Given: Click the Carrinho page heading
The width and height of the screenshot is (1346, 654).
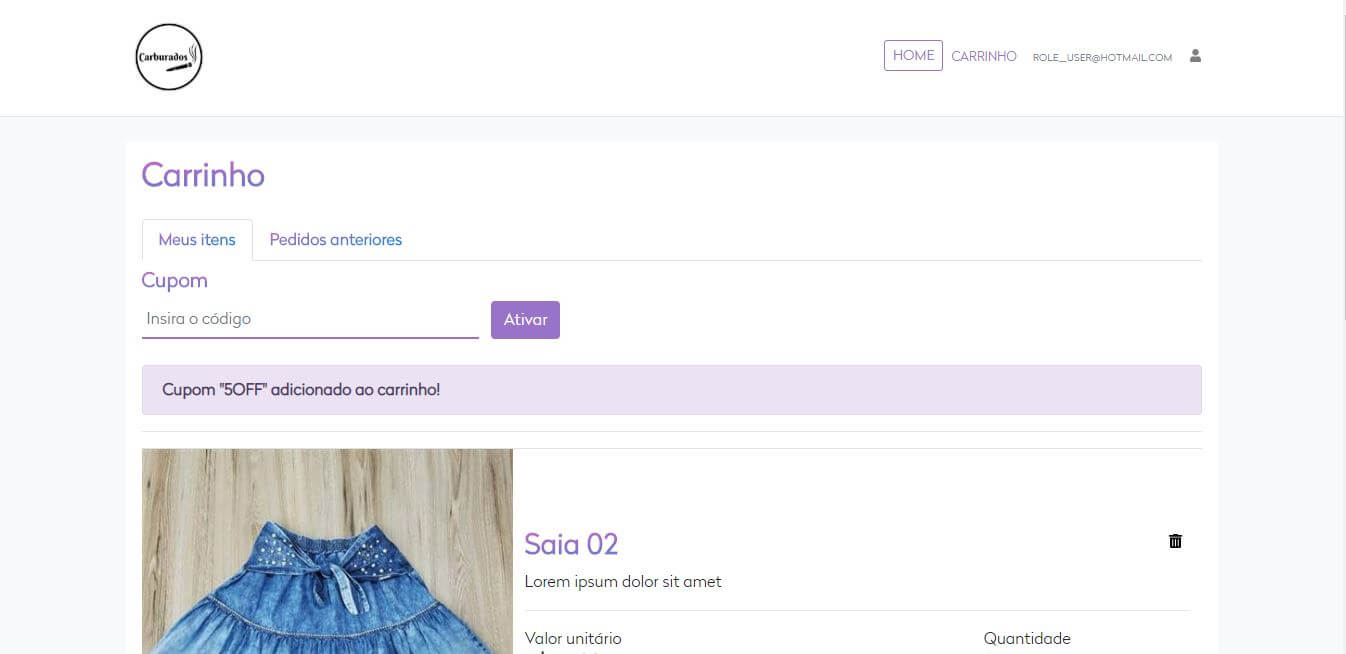Looking at the screenshot, I should pos(203,175).
